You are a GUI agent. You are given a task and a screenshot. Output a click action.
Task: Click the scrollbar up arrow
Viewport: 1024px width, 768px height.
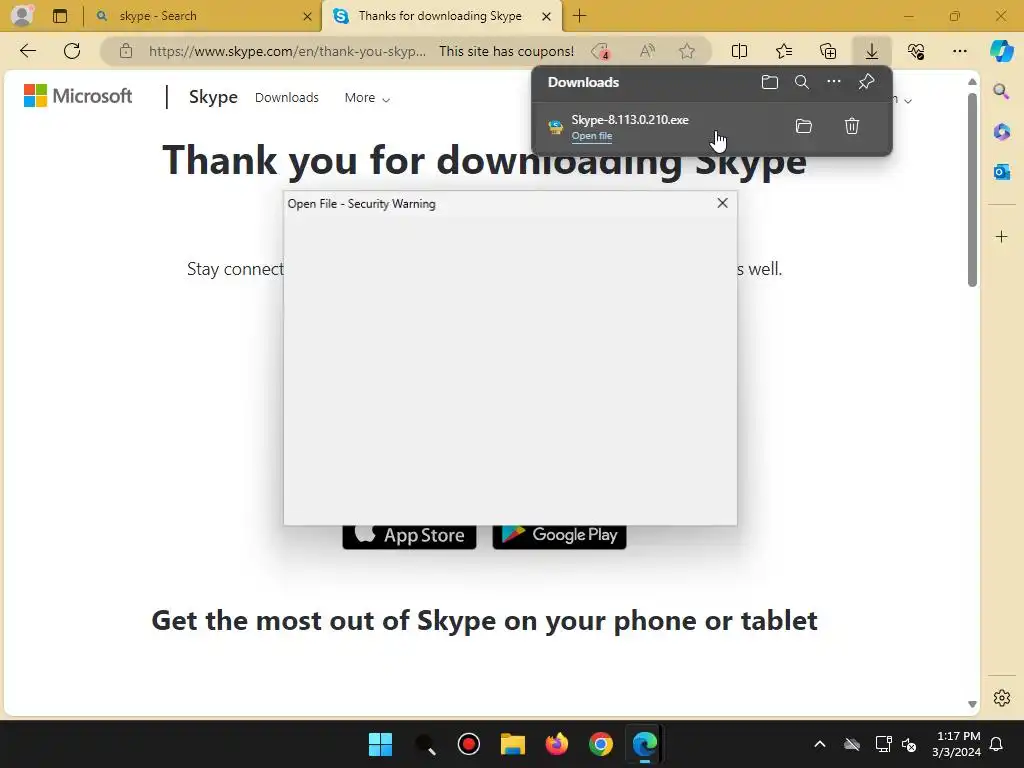click(x=972, y=82)
